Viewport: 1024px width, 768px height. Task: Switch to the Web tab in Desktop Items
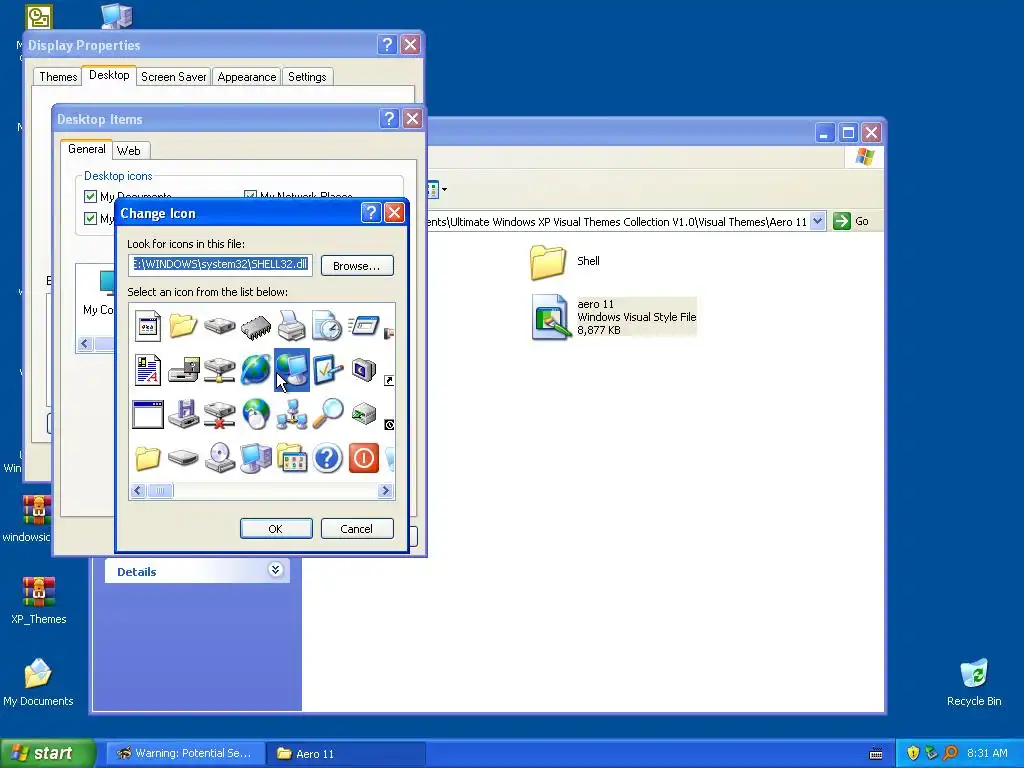pos(129,151)
